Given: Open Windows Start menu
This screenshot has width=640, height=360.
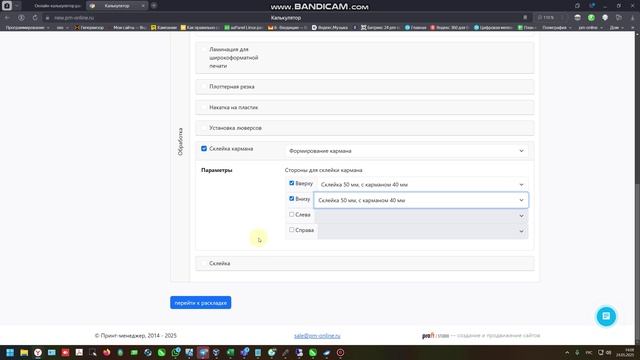Looking at the screenshot, I should 10,353.
